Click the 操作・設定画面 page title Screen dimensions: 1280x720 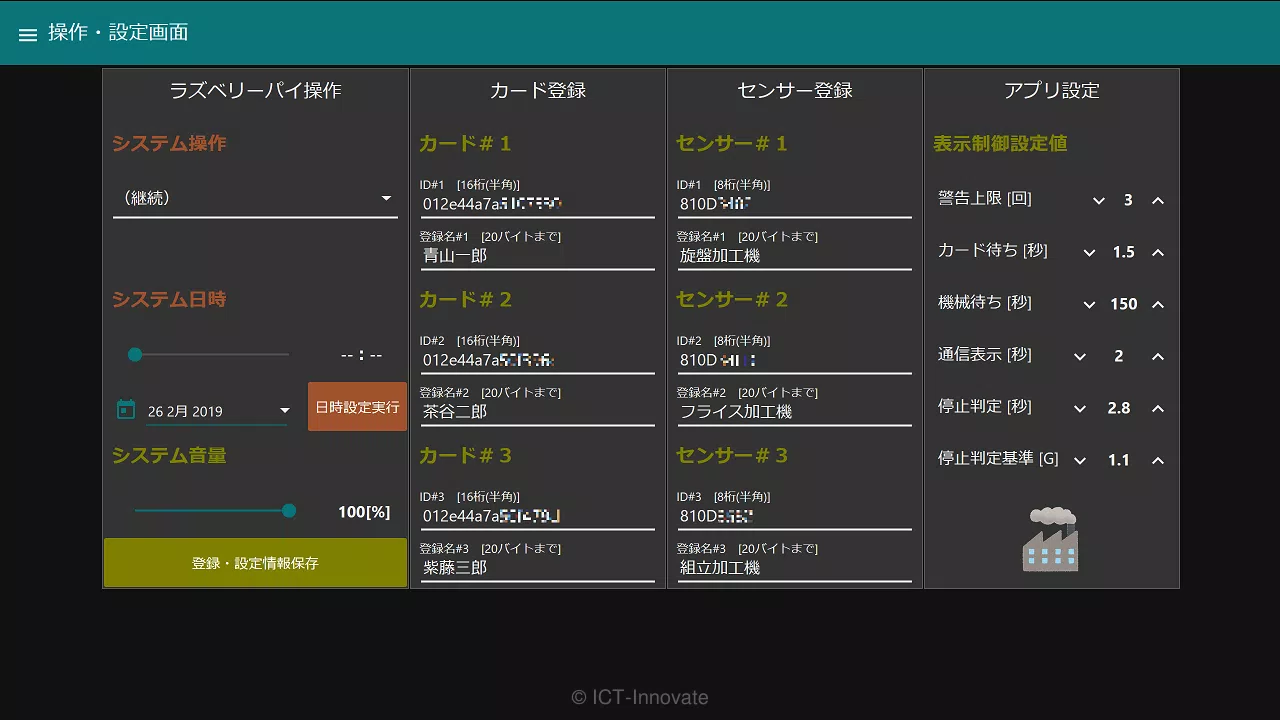click(118, 33)
